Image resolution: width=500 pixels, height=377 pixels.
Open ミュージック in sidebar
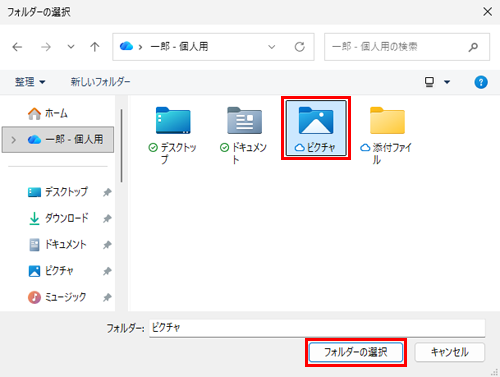coord(57,297)
